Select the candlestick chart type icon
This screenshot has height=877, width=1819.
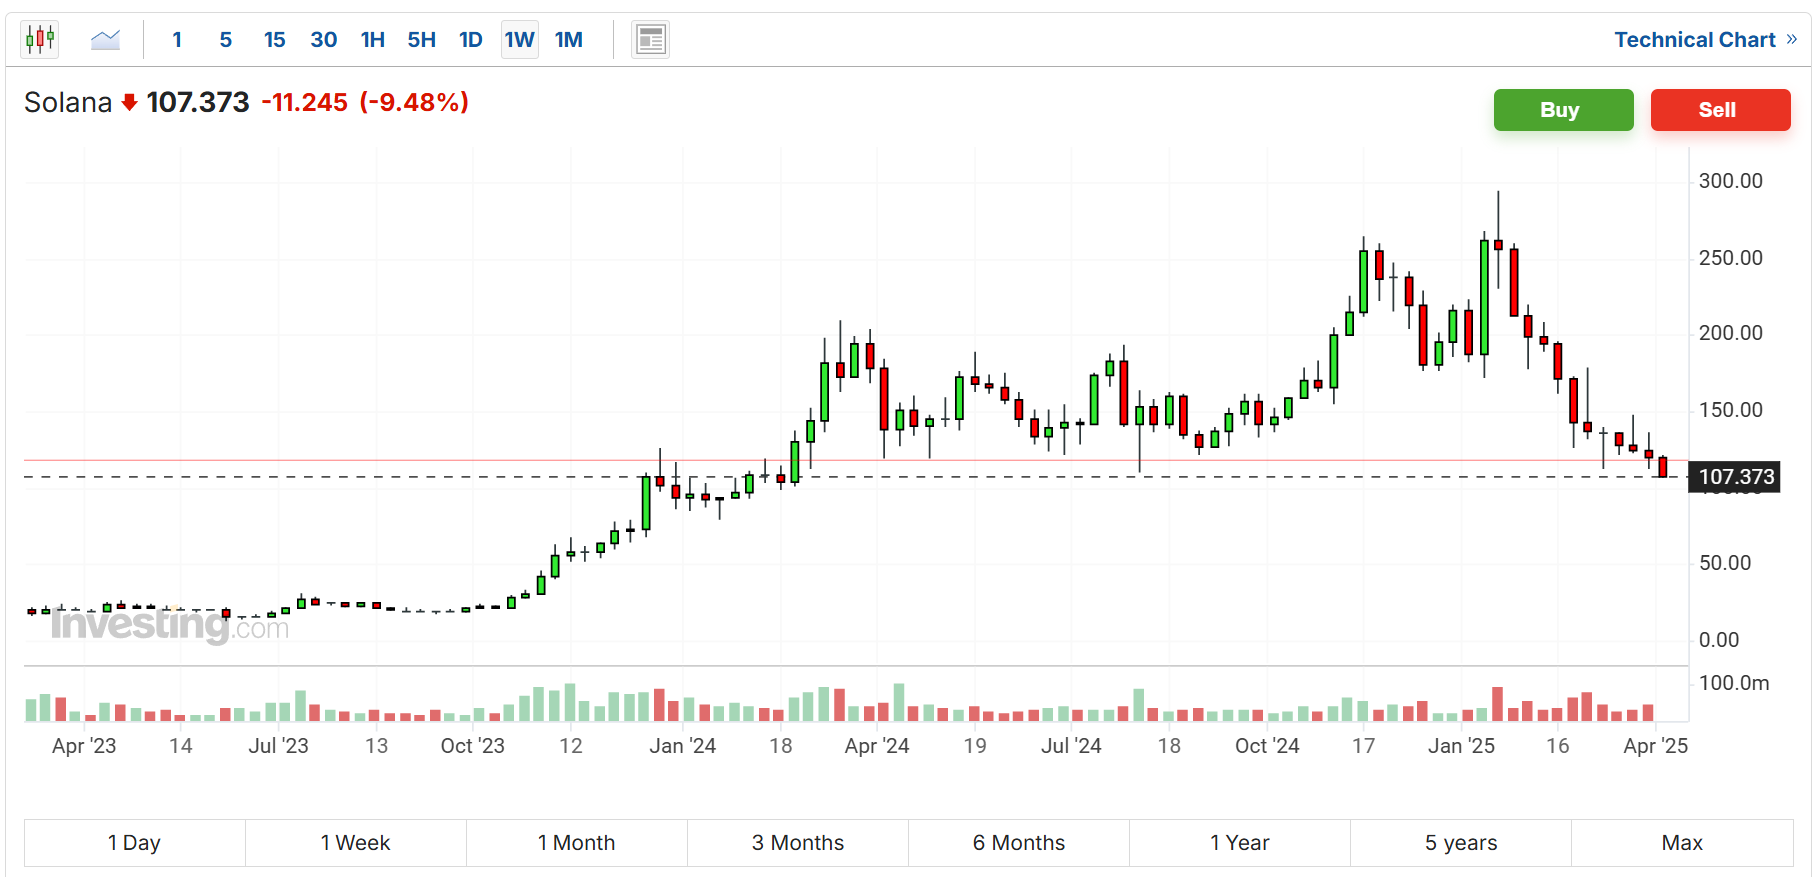40,40
